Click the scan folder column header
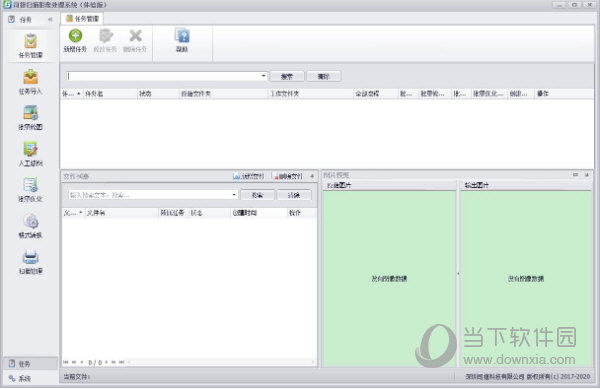 tap(223, 94)
